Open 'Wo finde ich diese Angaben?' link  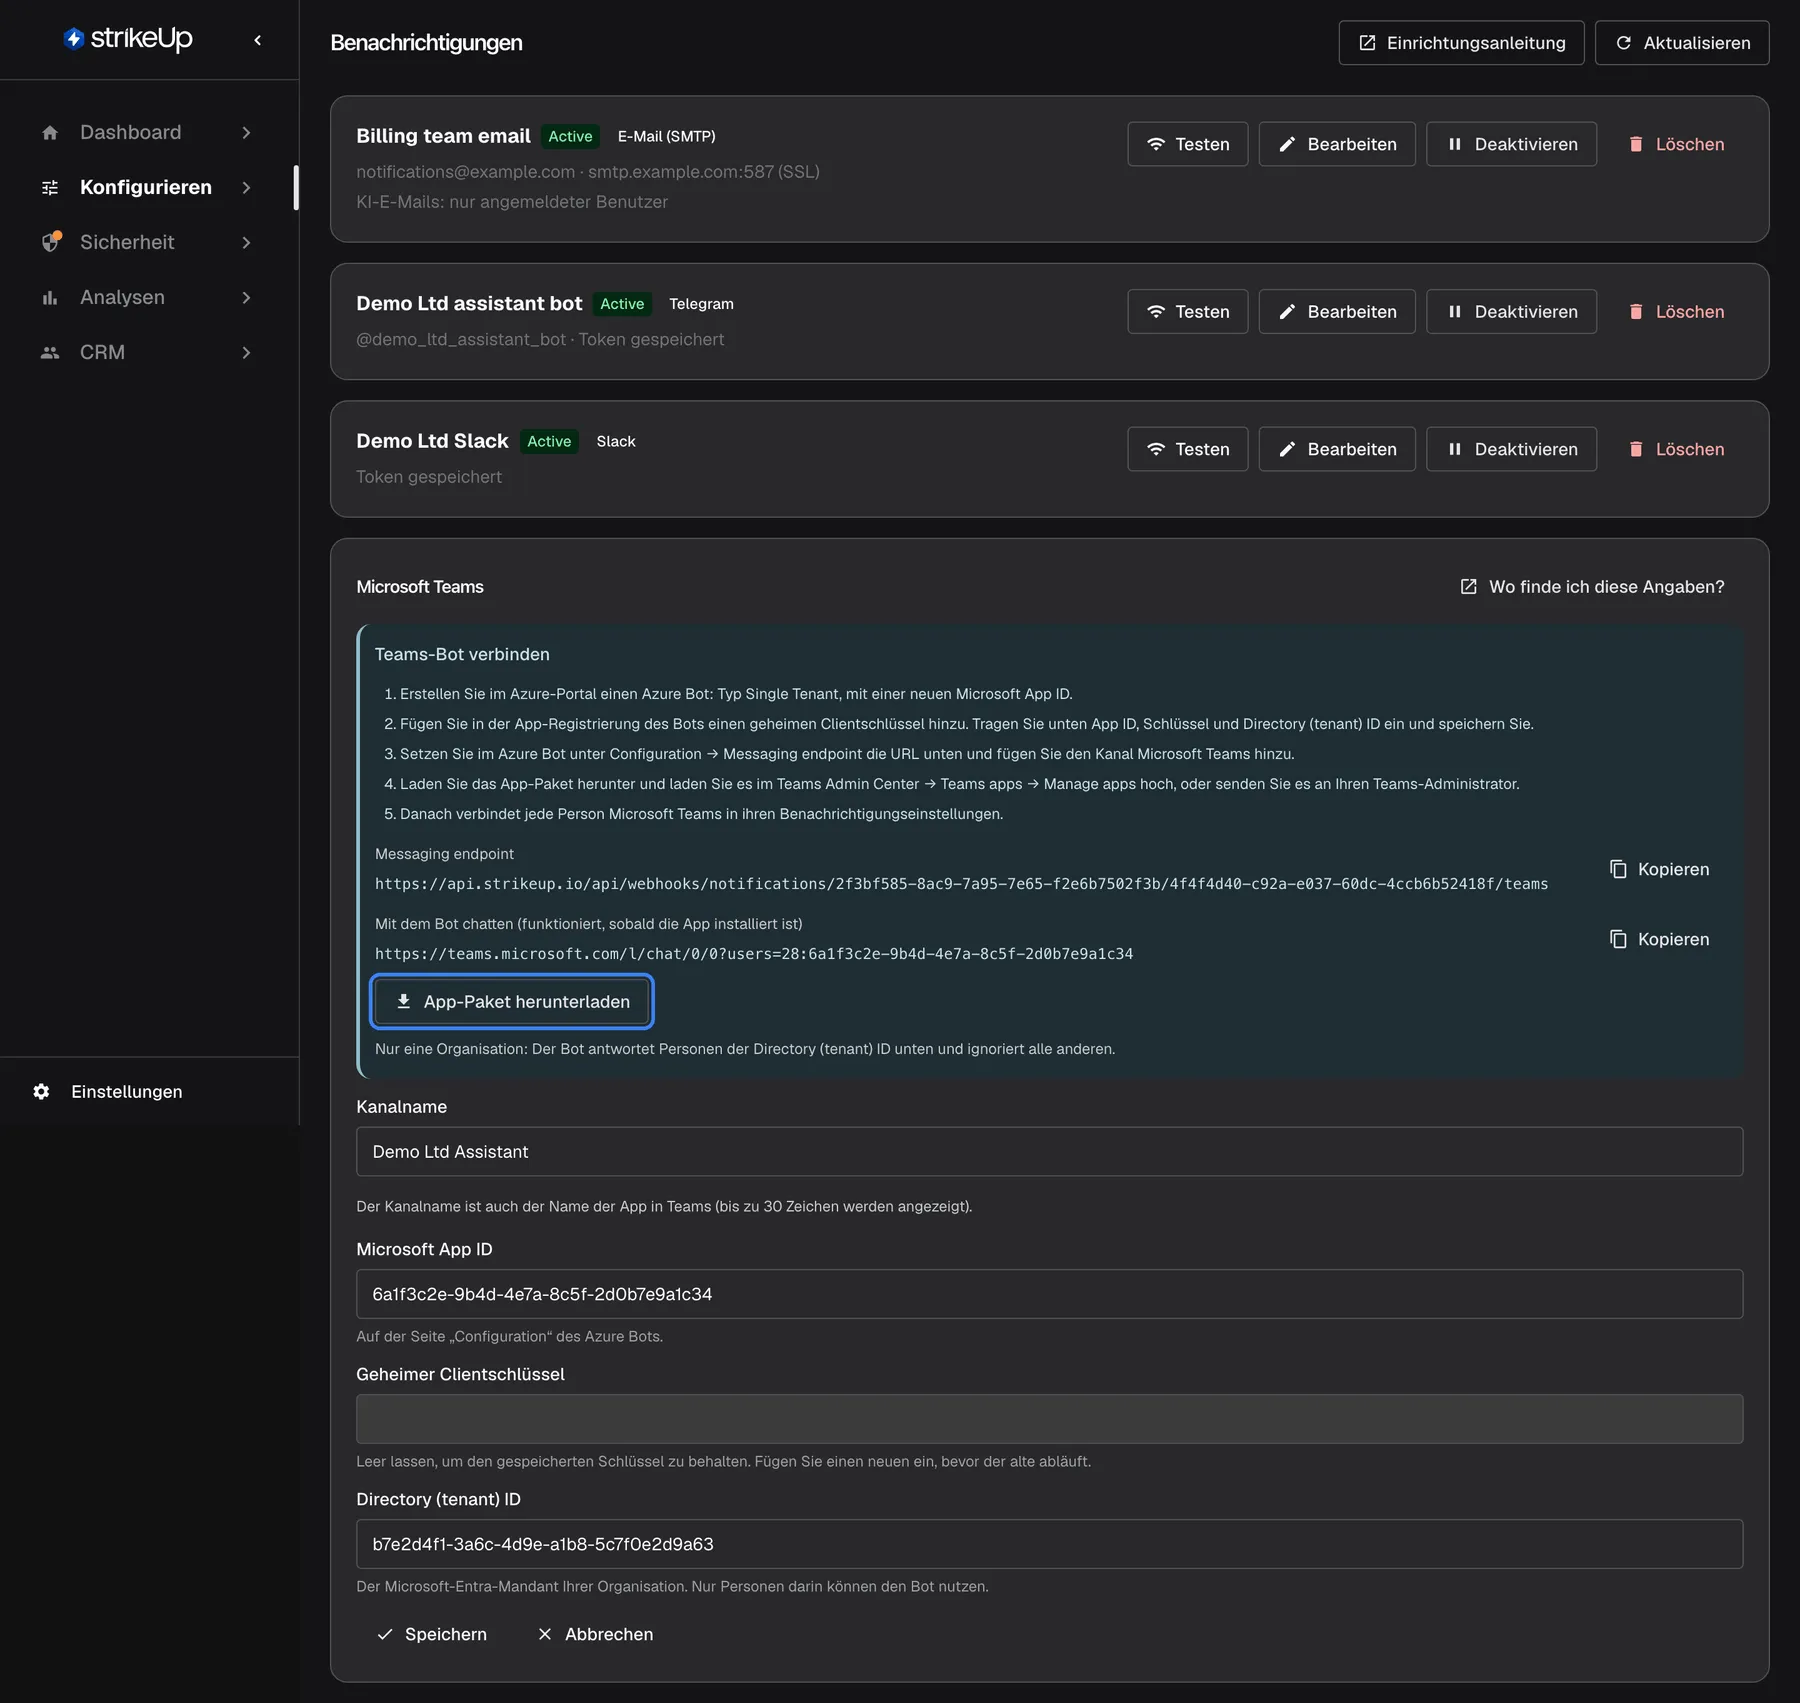pyautogui.click(x=1592, y=587)
